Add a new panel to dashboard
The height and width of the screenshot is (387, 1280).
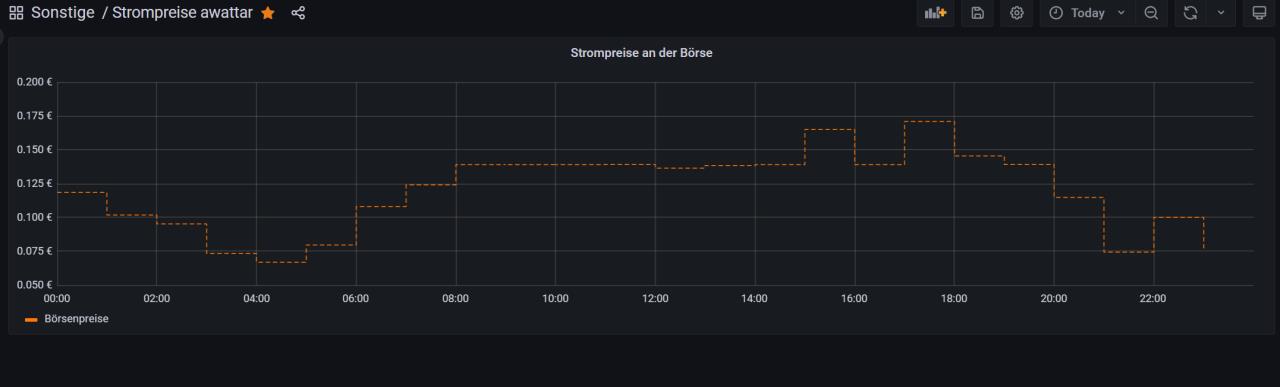935,13
